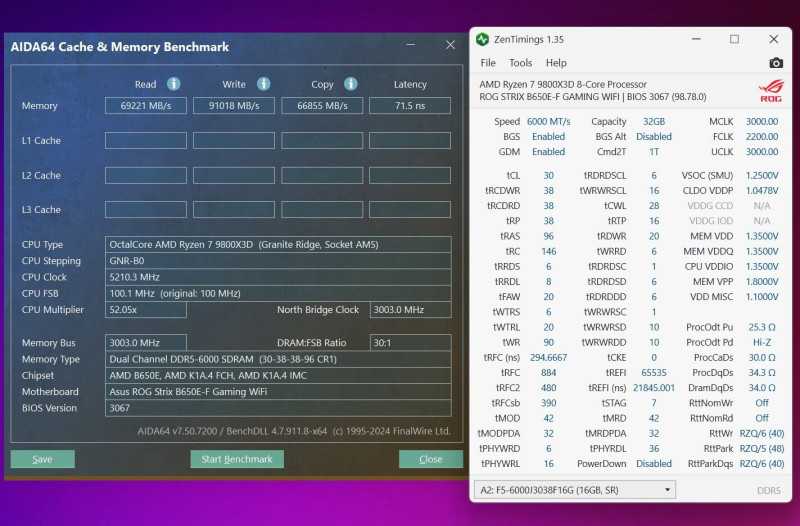Click the RttPark value RZQ/5 (48)
Viewport: 800px width, 526px height.
click(x=762, y=448)
